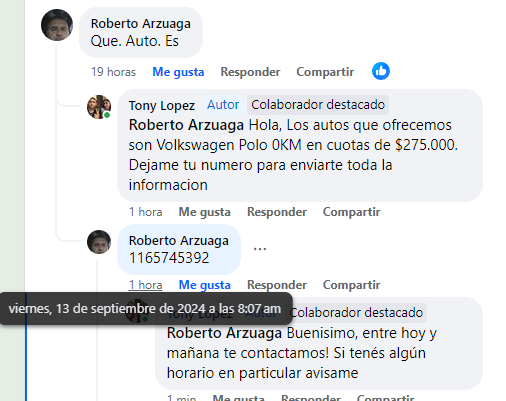Open Tony Lopez profile name link
Screen dimensions: 506x401
(x=162, y=106)
